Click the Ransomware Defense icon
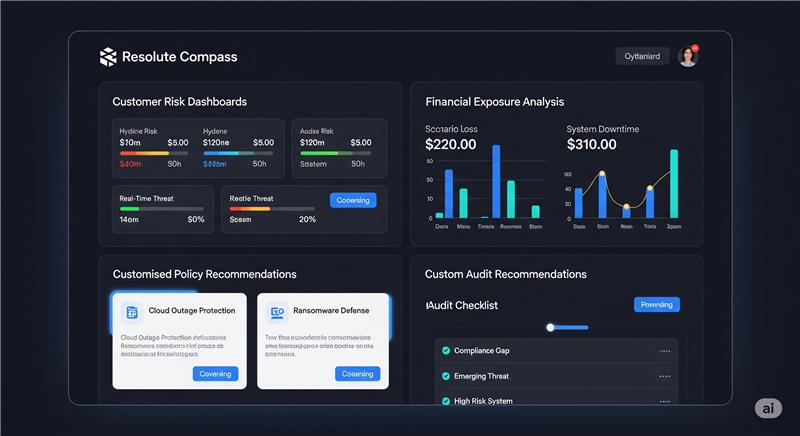 pyautogui.click(x=276, y=312)
